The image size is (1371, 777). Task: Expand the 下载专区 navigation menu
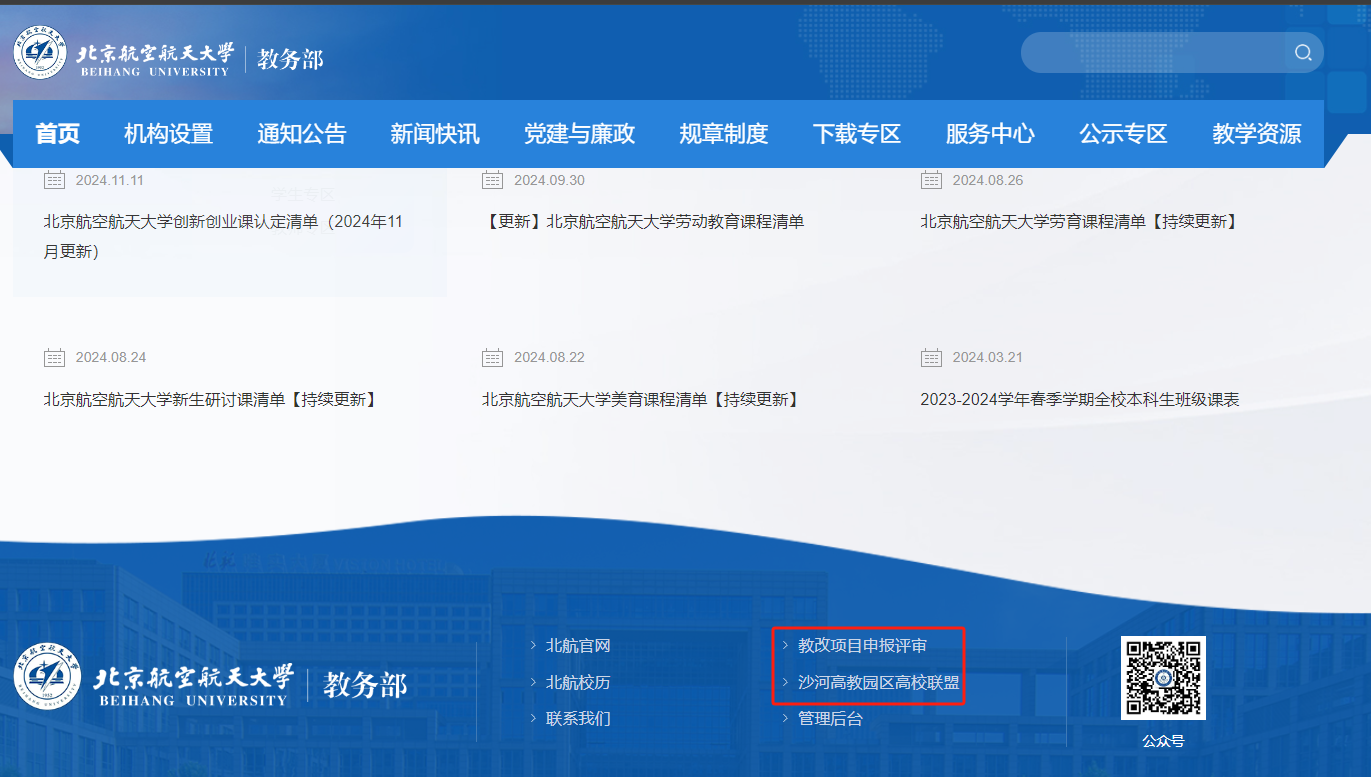point(857,134)
